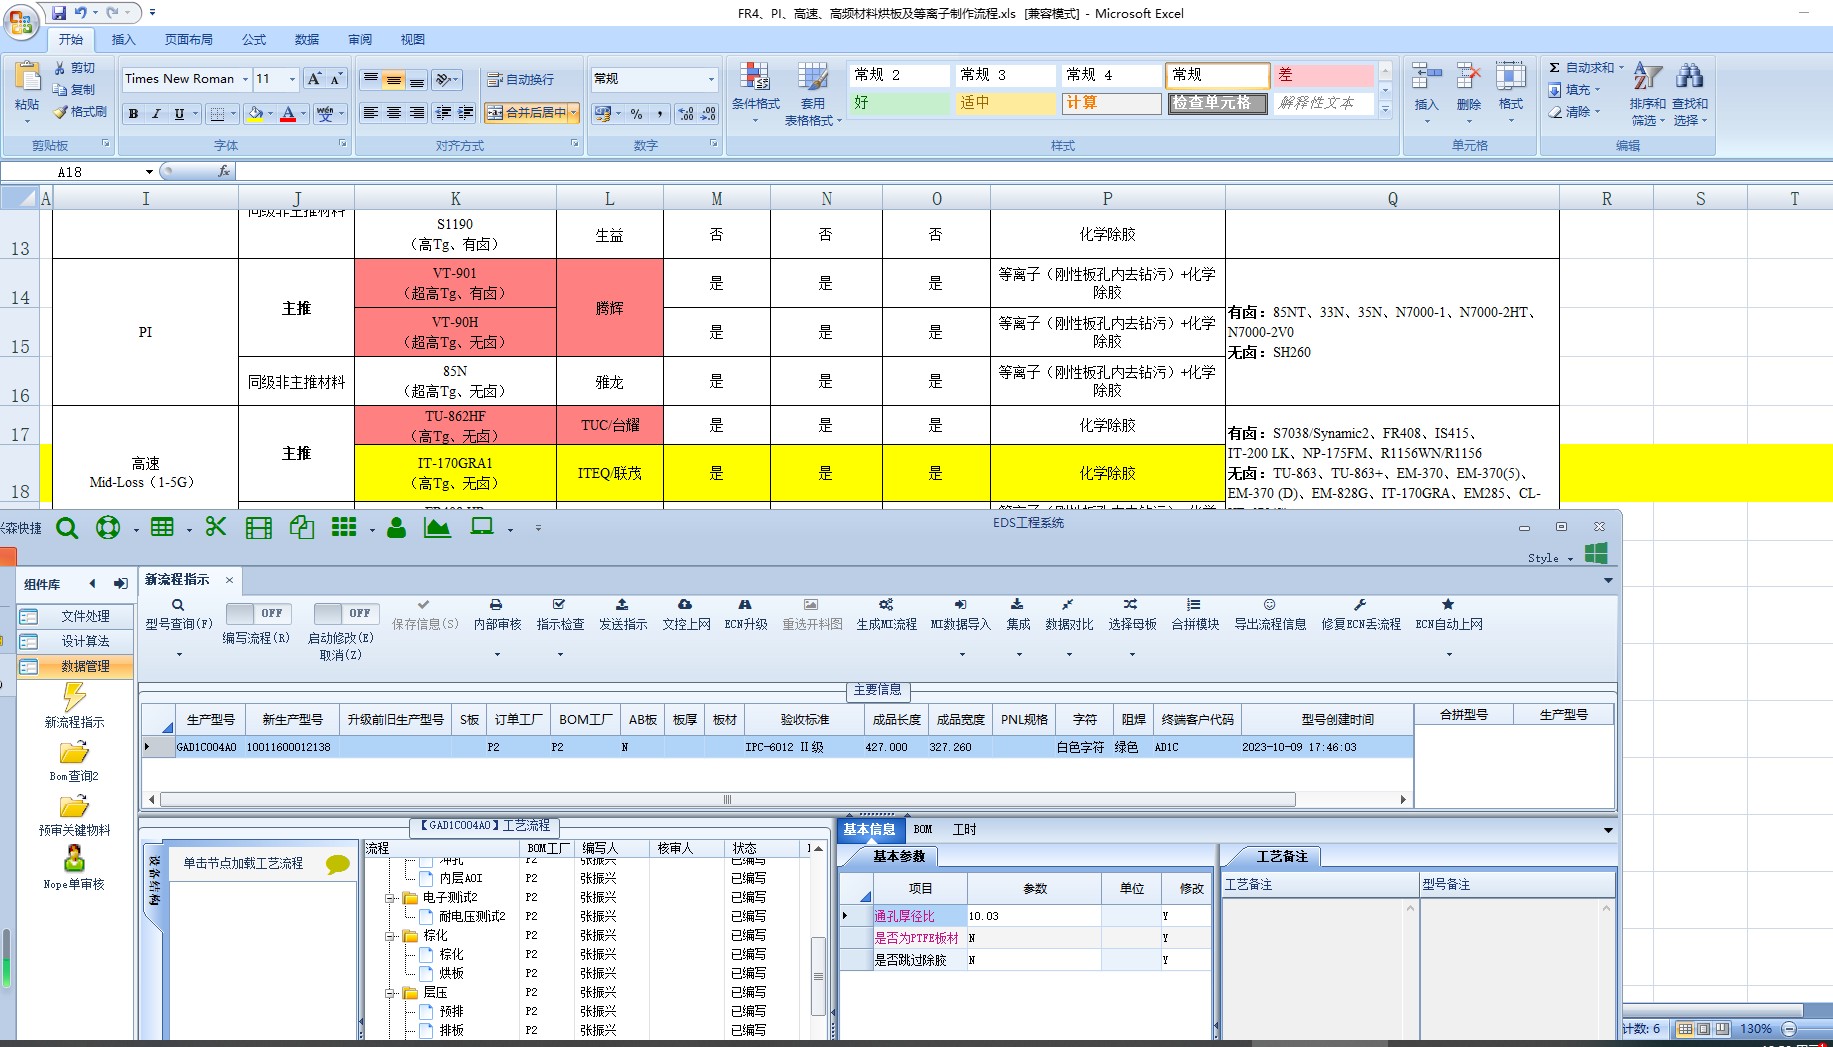
Task: Click the green user icon in EDS toolbar
Action: pyautogui.click(x=396, y=527)
